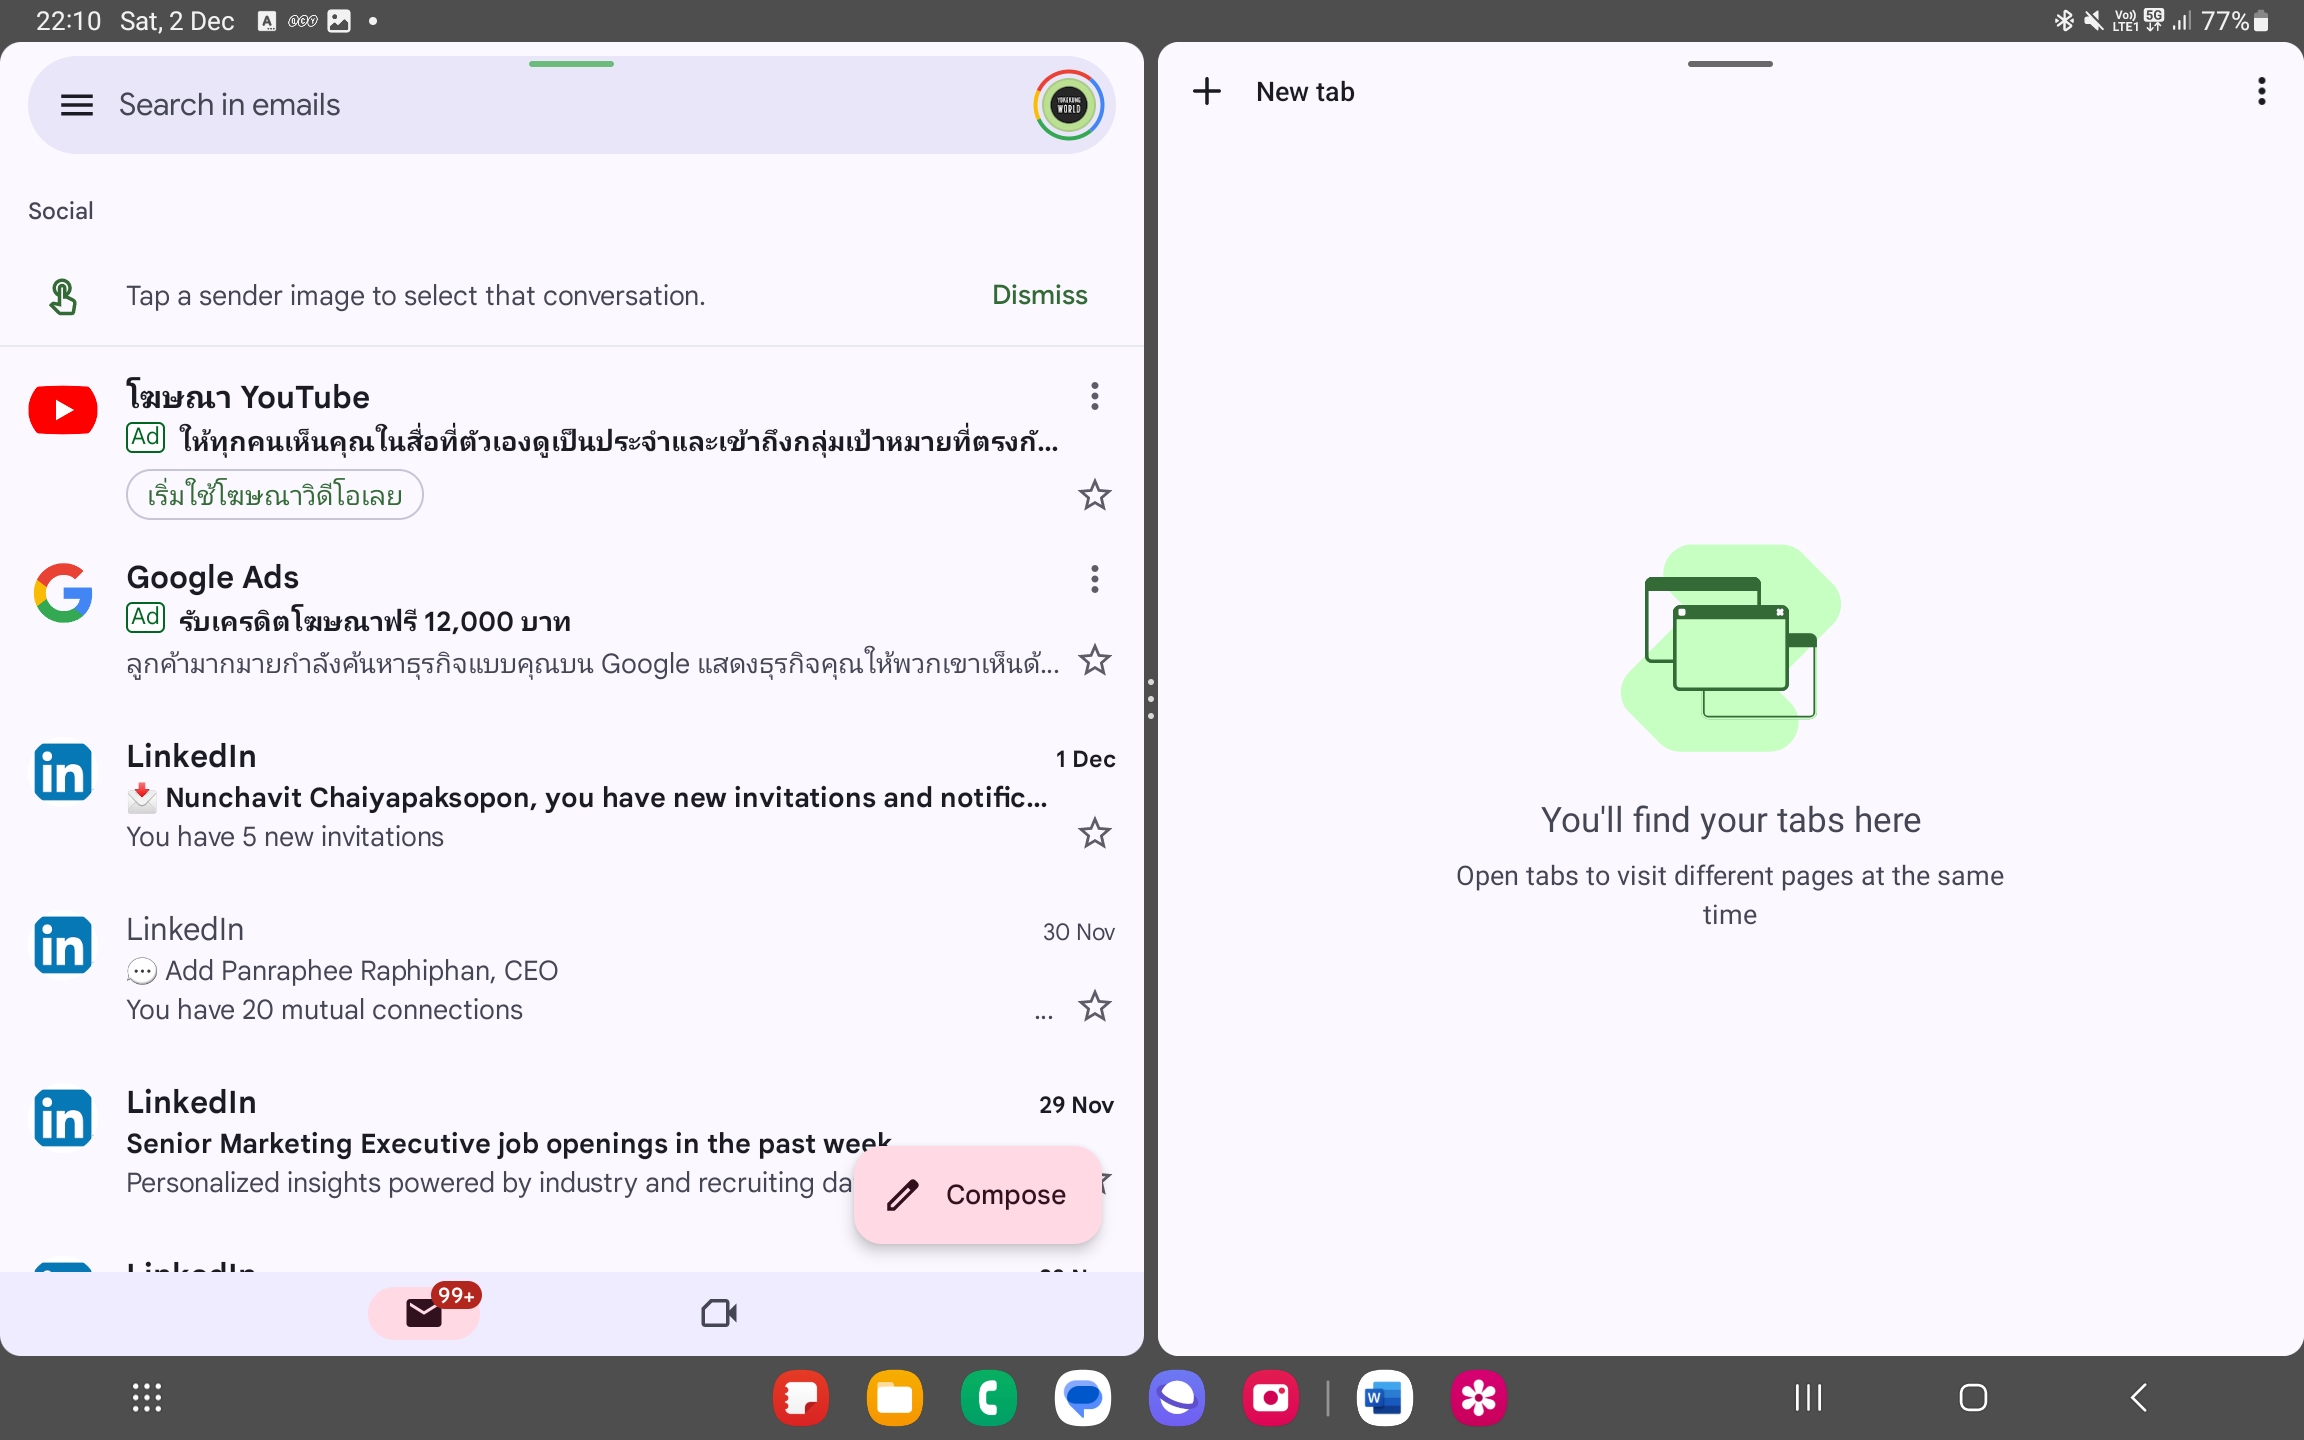2304x1440 pixels.
Task: Launch Microsoft Word from taskbar
Action: [x=1384, y=1397]
